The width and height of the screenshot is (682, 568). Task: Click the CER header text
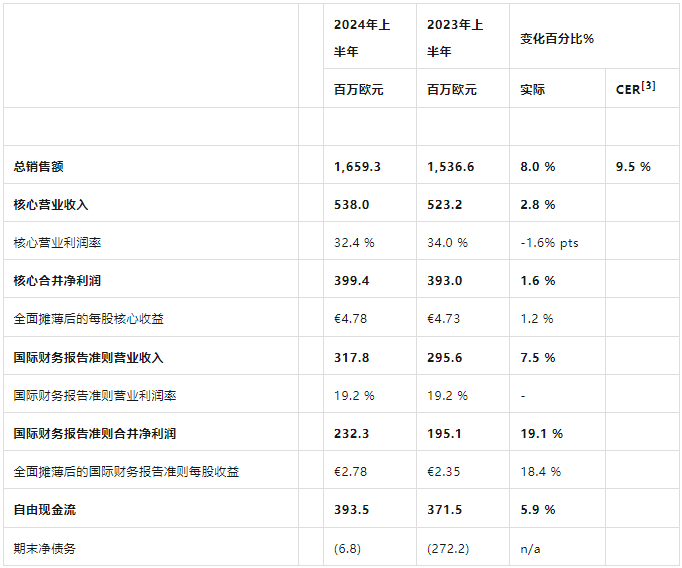pos(628,90)
